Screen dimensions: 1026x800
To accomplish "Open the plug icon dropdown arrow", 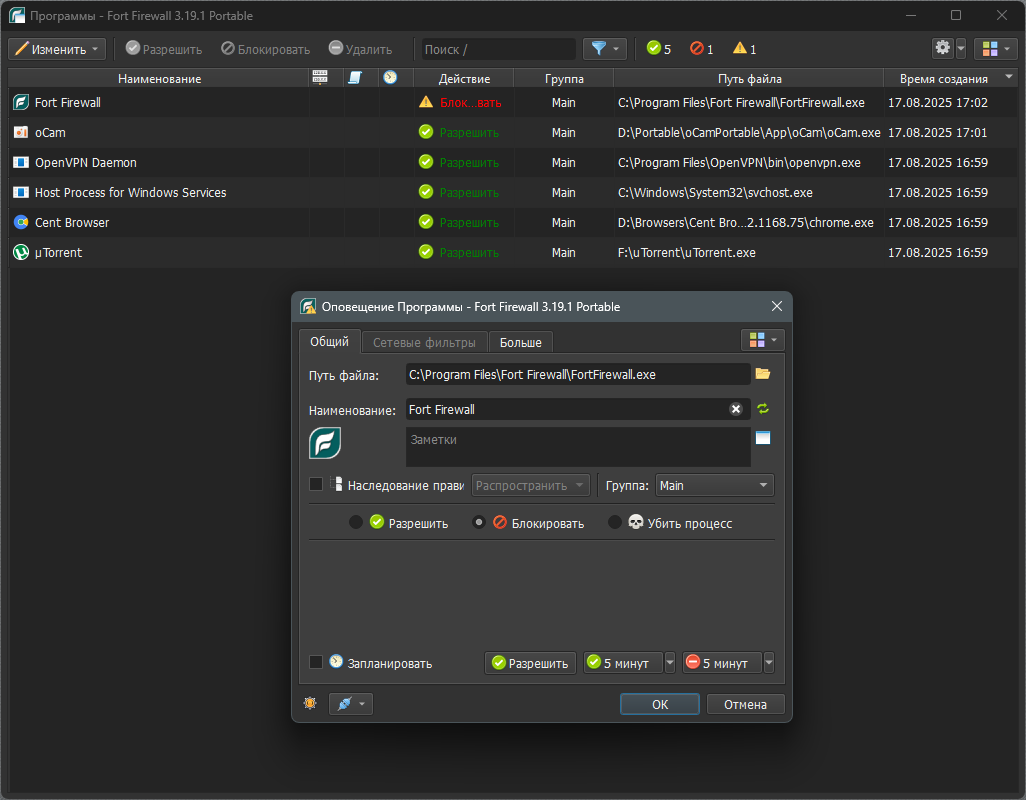I will 362,704.
